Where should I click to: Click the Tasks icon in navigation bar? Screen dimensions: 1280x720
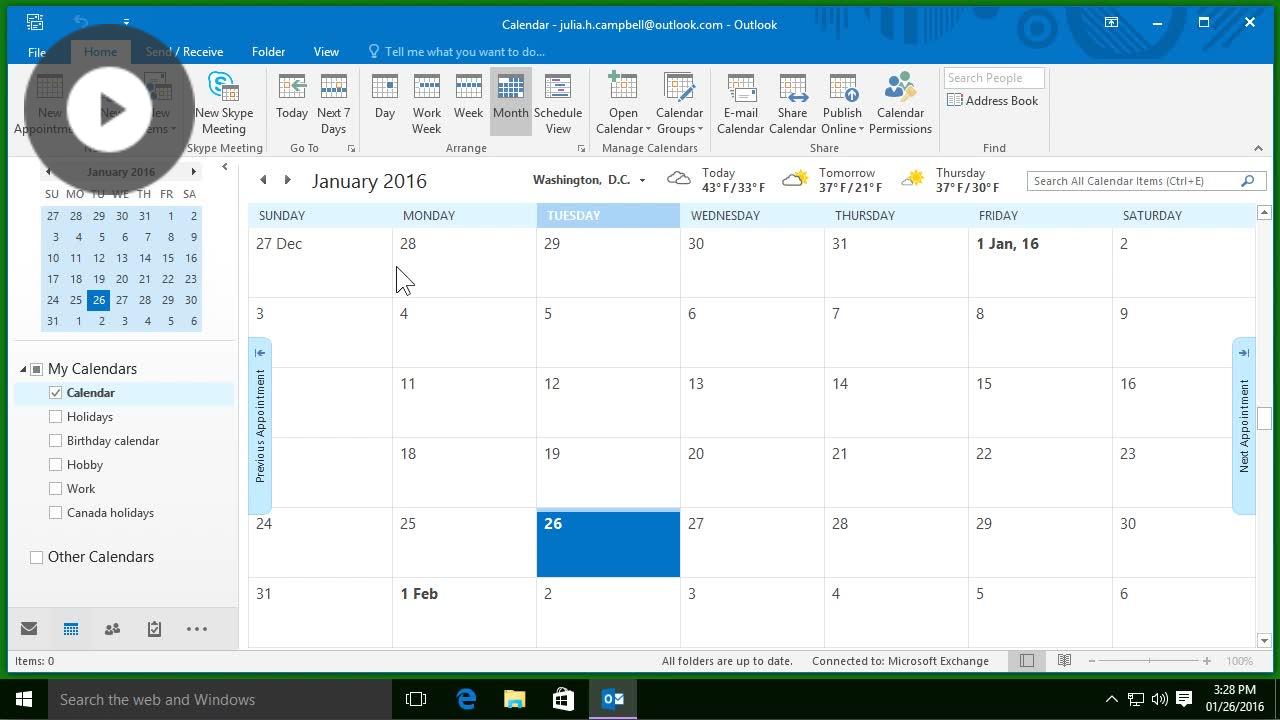154,628
